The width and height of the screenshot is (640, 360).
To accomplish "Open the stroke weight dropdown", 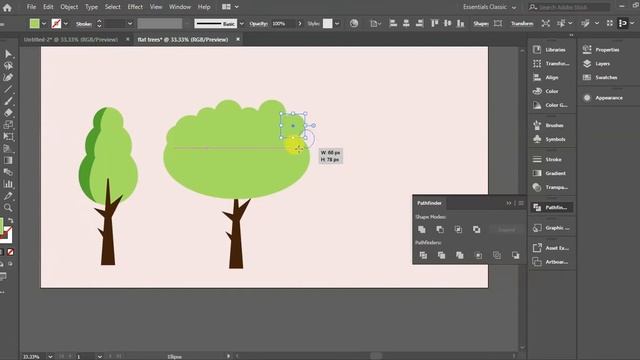I will pyautogui.click(x=130, y=24).
